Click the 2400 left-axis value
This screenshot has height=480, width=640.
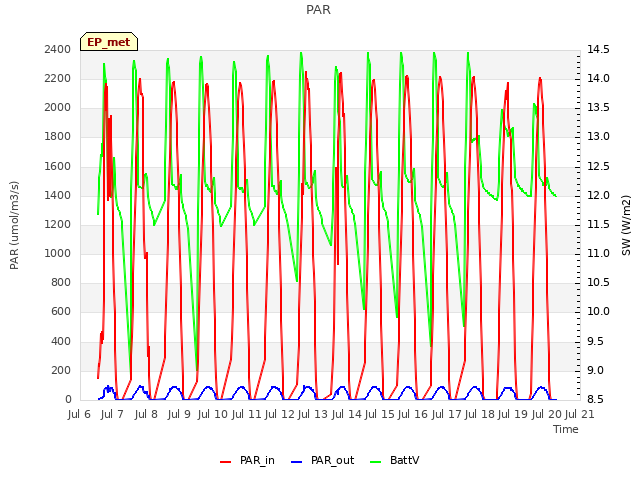coord(58,50)
